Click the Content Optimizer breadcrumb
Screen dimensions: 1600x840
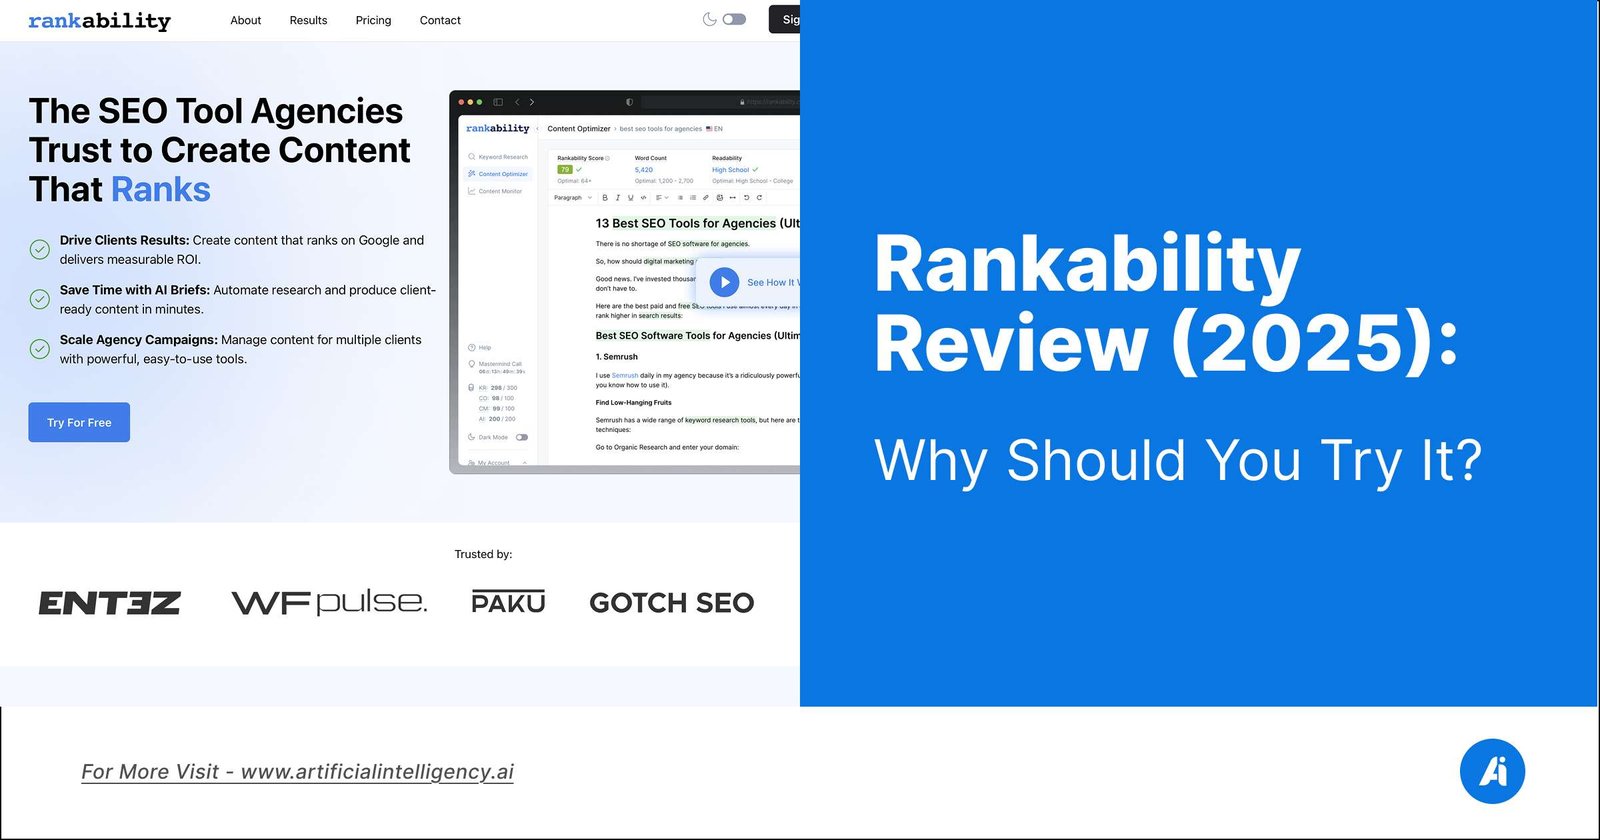click(x=579, y=128)
